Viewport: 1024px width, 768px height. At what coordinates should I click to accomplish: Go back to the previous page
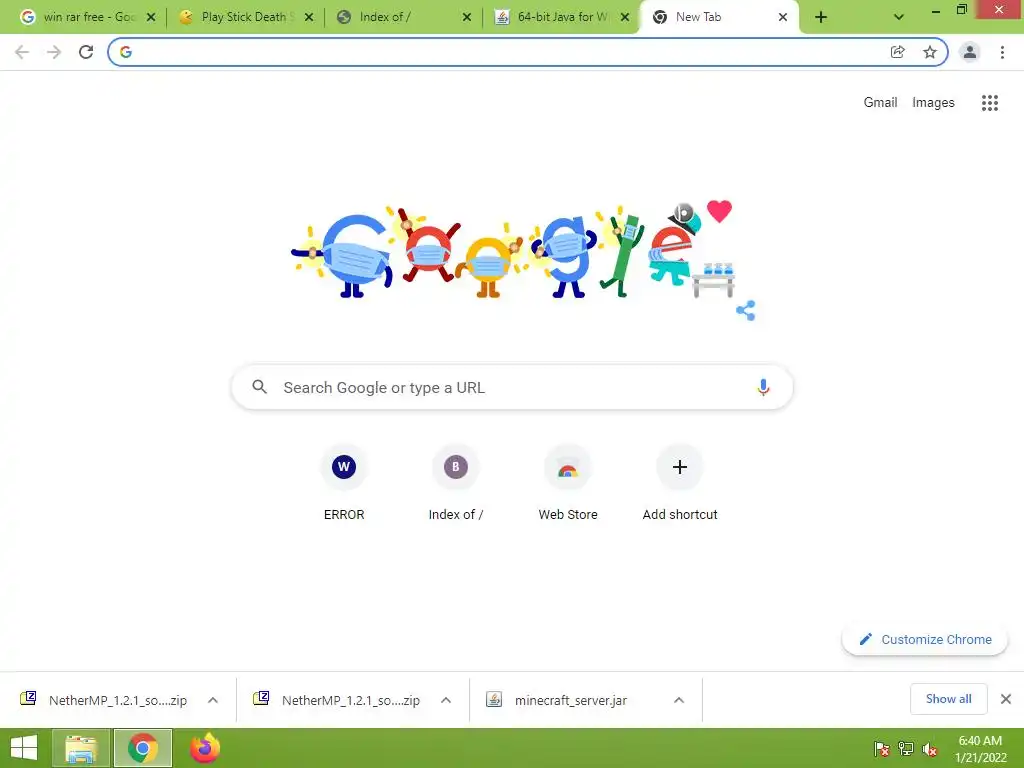22,52
